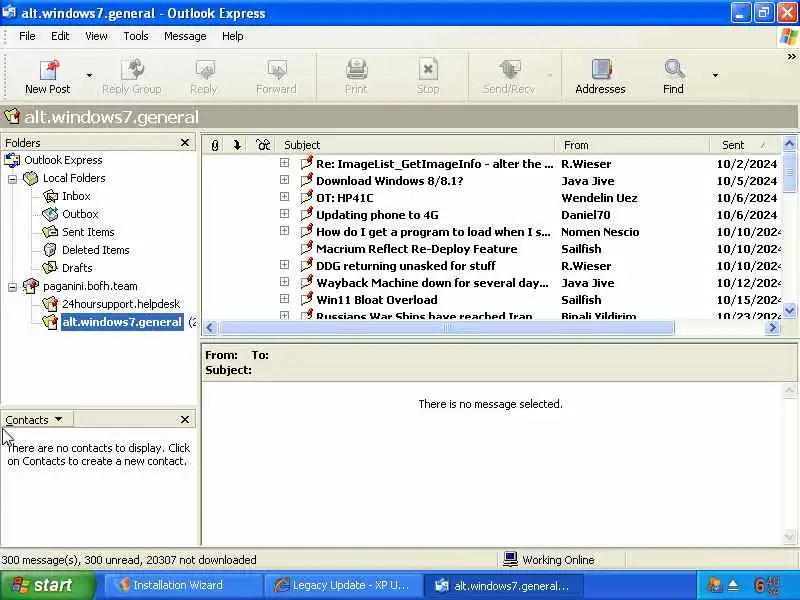This screenshot has height=600, width=800.
Task: Select the Local Folders icon
Action: (31, 178)
